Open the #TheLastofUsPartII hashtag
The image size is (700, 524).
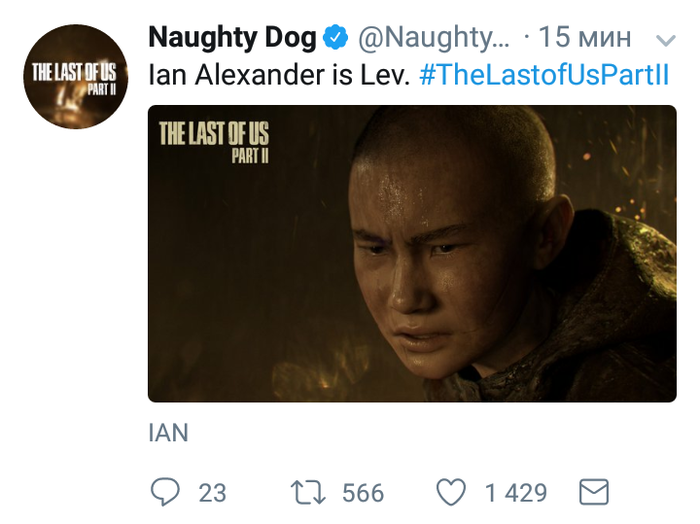tap(543, 76)
